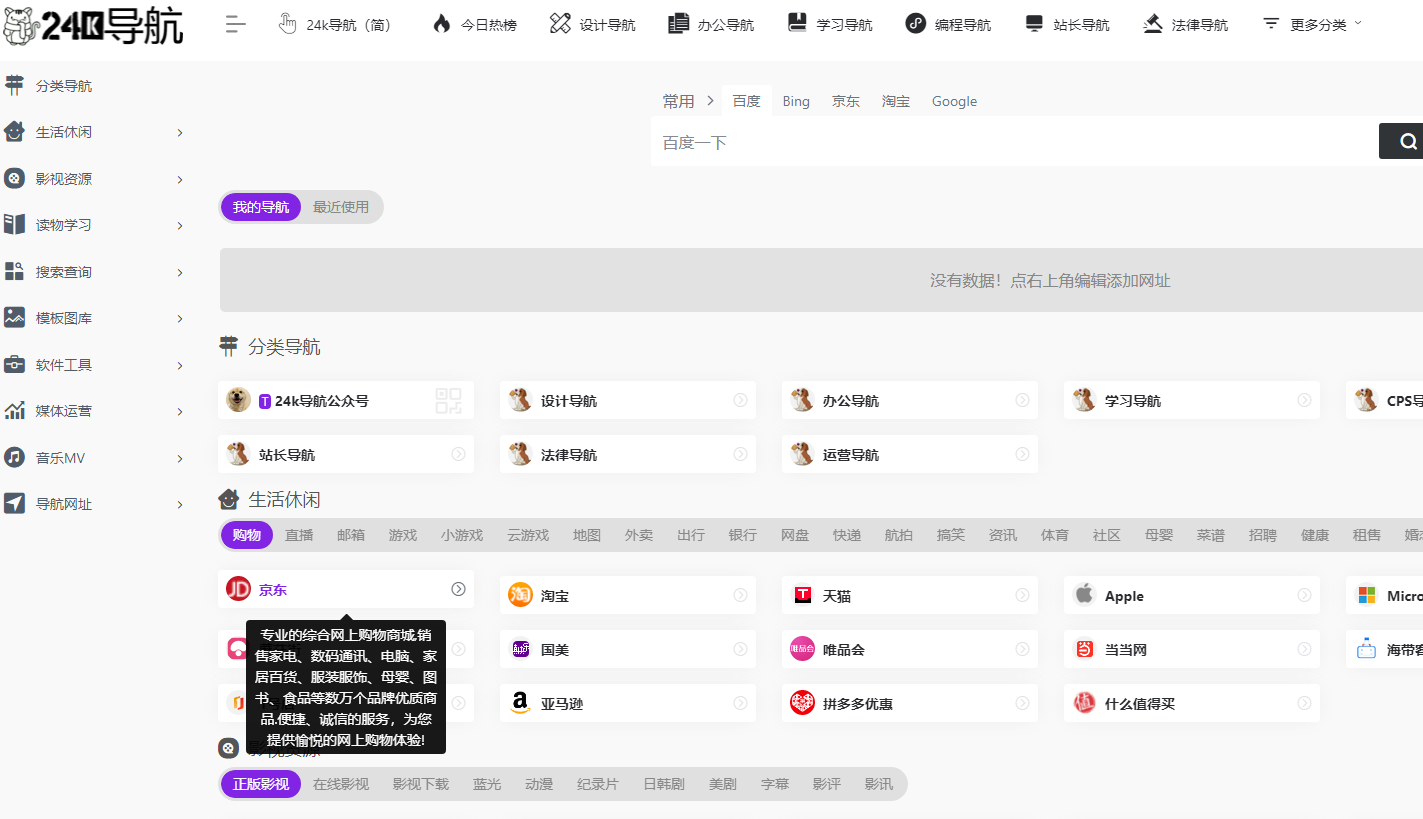Click the 分类导航 signpost icon in sidebar
Viewport: 1423px width, 819px height.
14,85
